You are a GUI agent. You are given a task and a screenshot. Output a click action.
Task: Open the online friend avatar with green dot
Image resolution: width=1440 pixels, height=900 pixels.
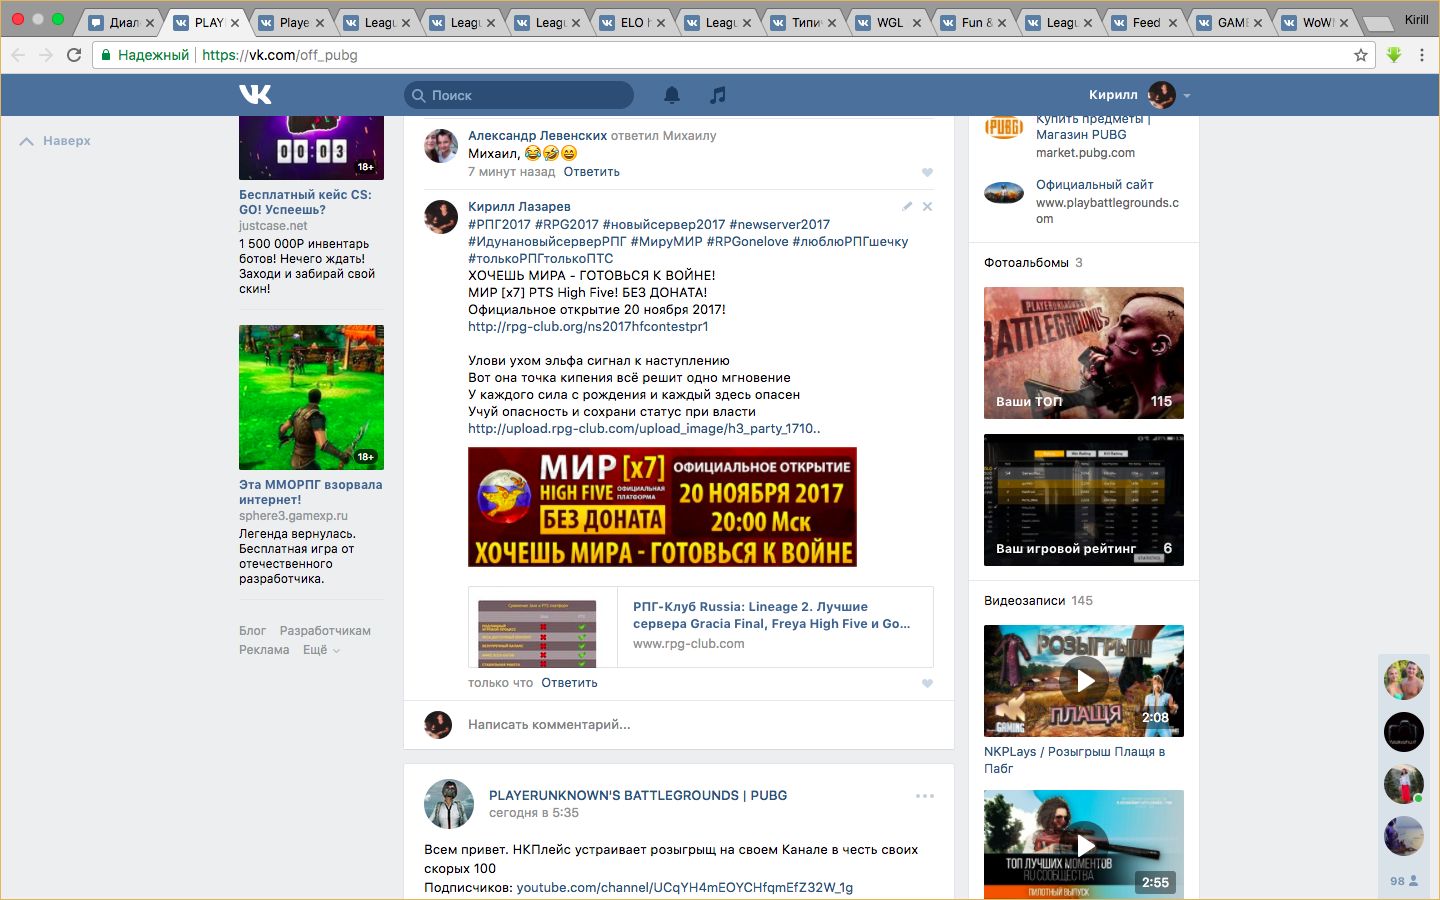click(x=1404, y=784)
